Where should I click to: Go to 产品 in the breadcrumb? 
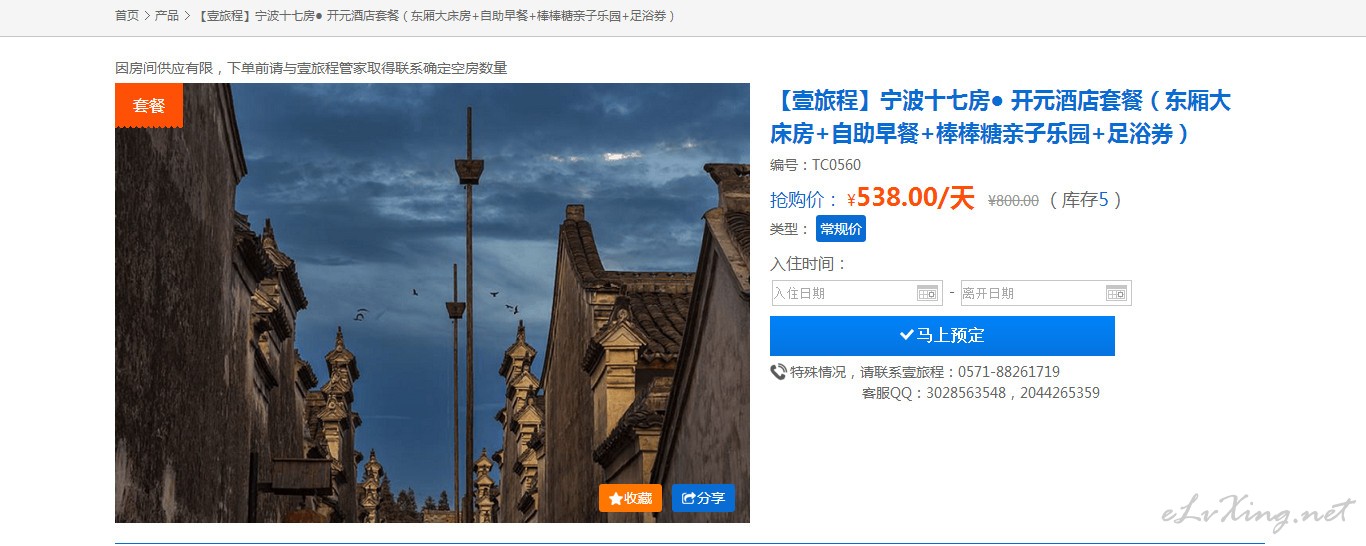tap(167, 16)
